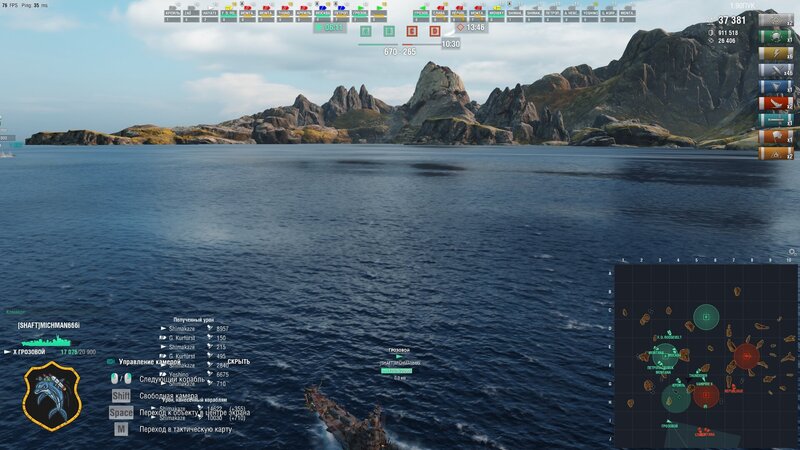Click the mouse buttons icon for Следующий корабль

pos(121,379)
